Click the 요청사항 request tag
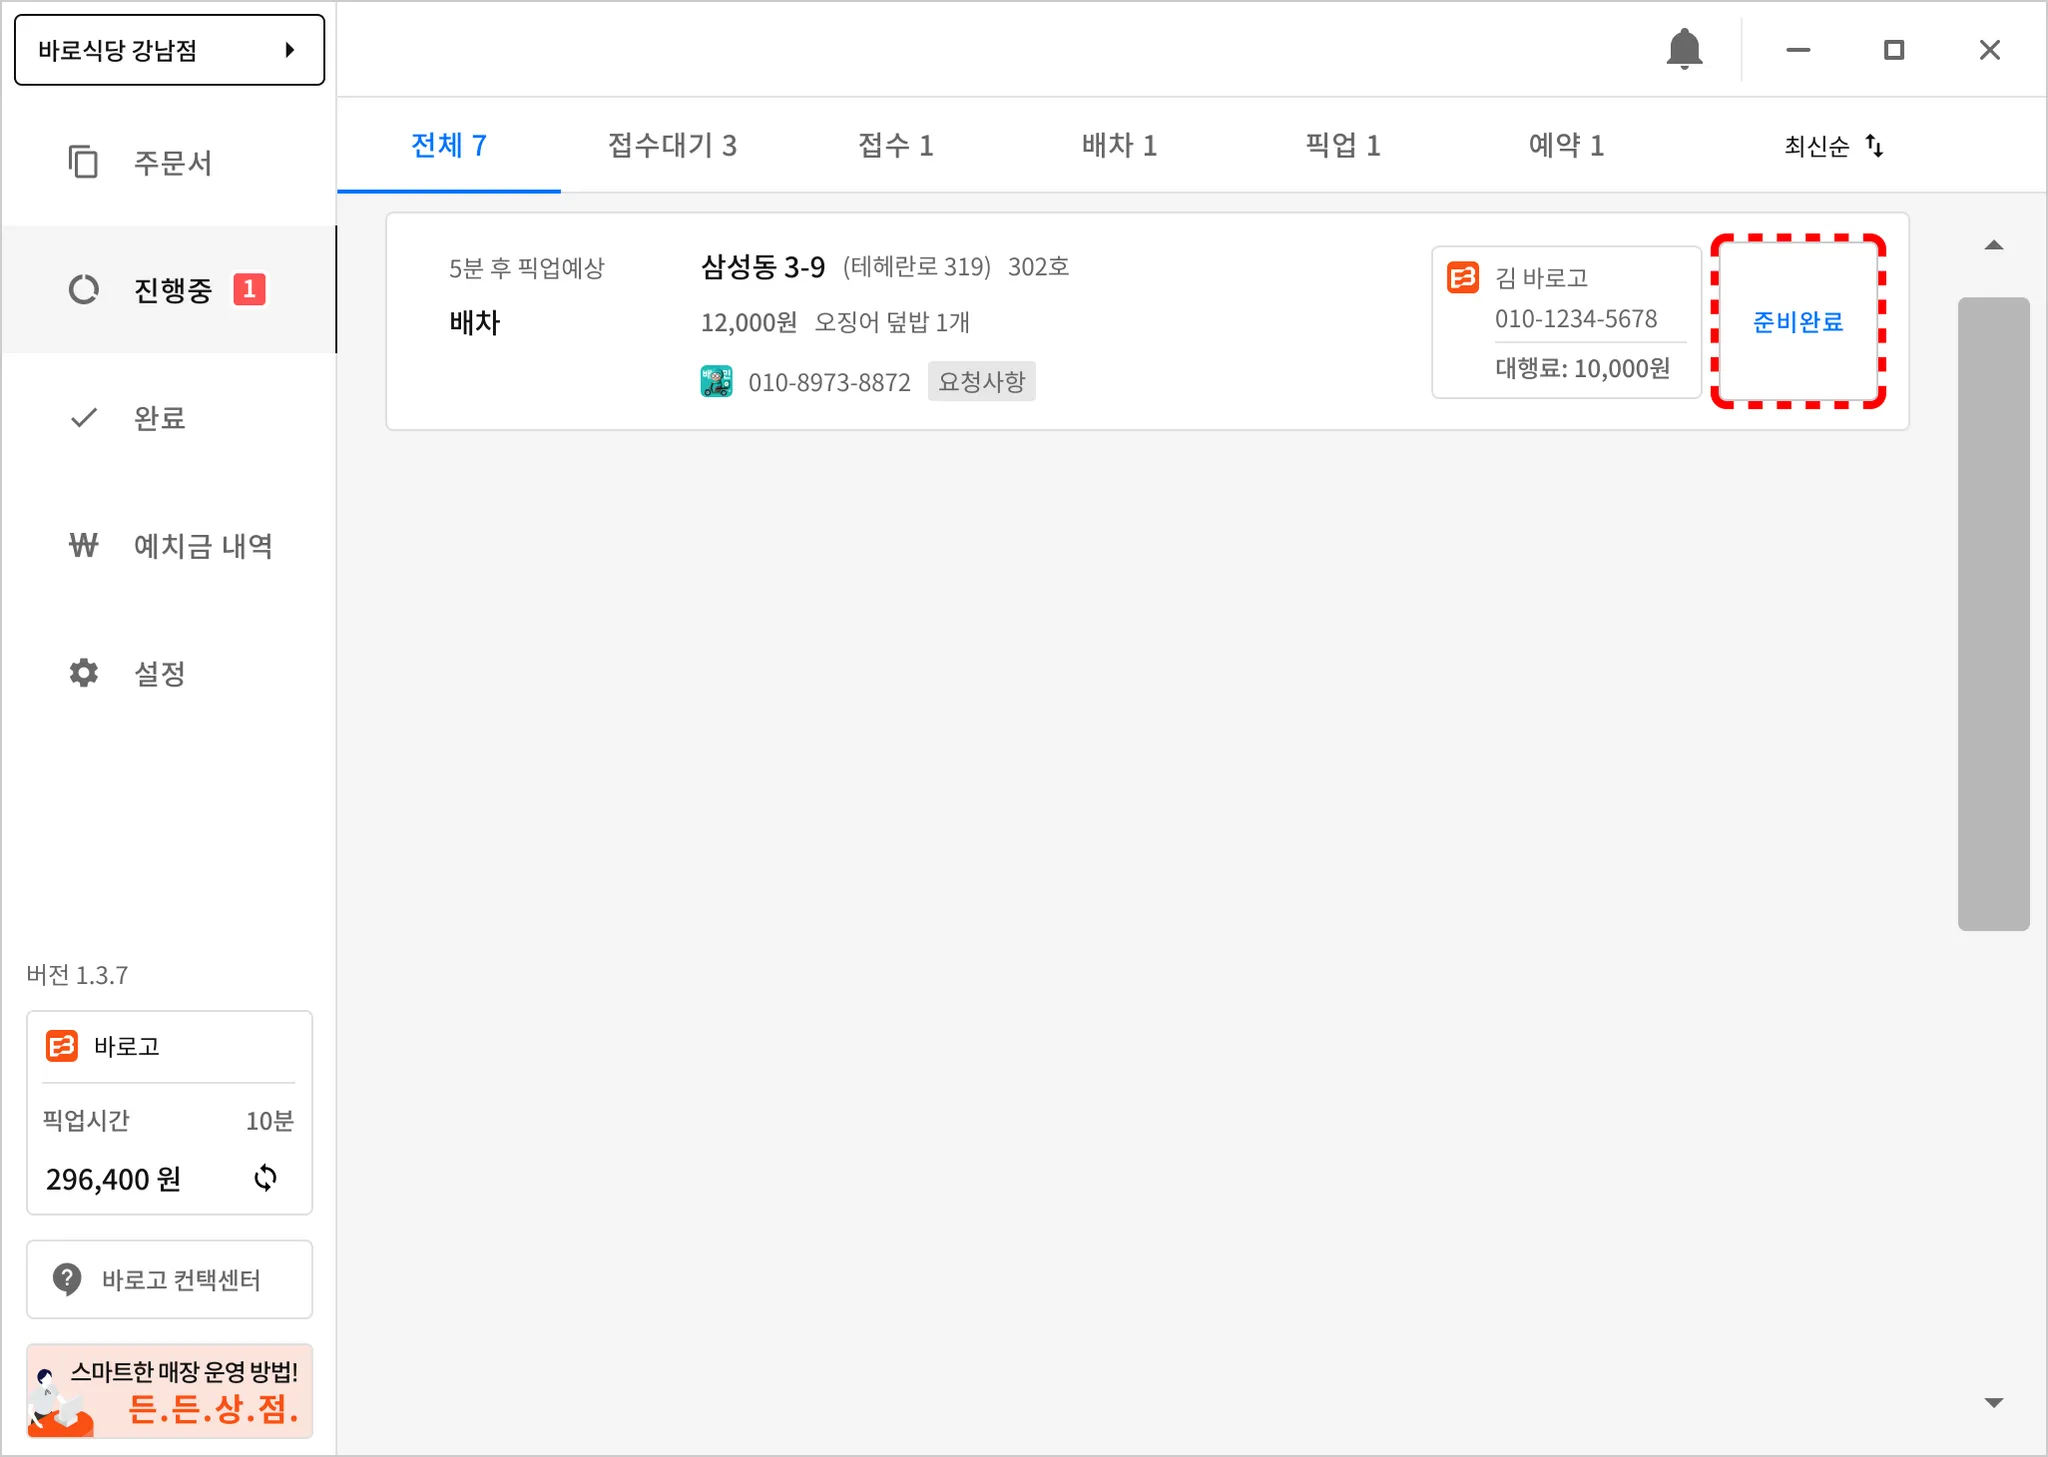Screen dimensions: 2048x1457 (x=981, y=382)
